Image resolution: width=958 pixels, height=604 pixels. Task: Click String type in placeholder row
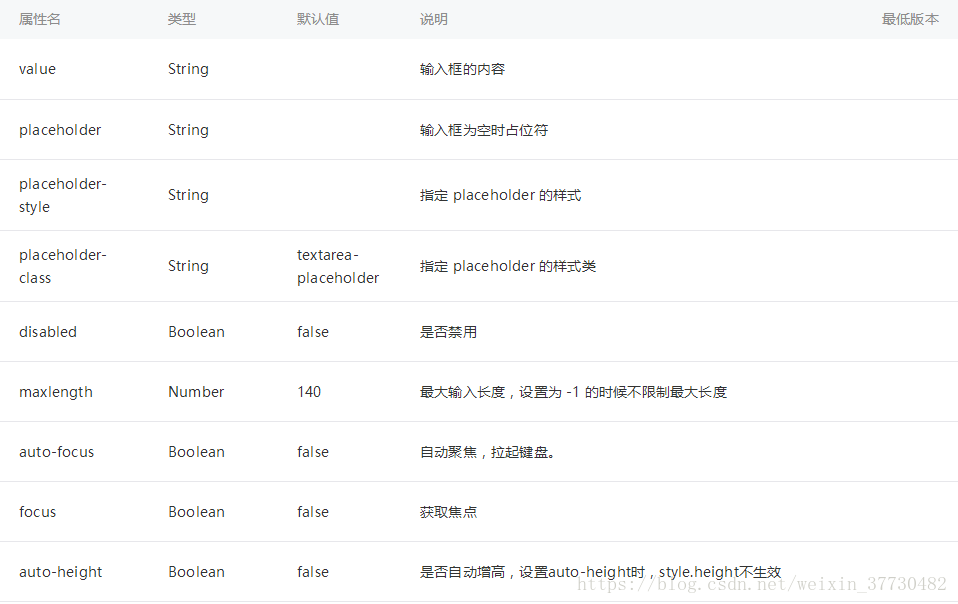pos(188,130)
